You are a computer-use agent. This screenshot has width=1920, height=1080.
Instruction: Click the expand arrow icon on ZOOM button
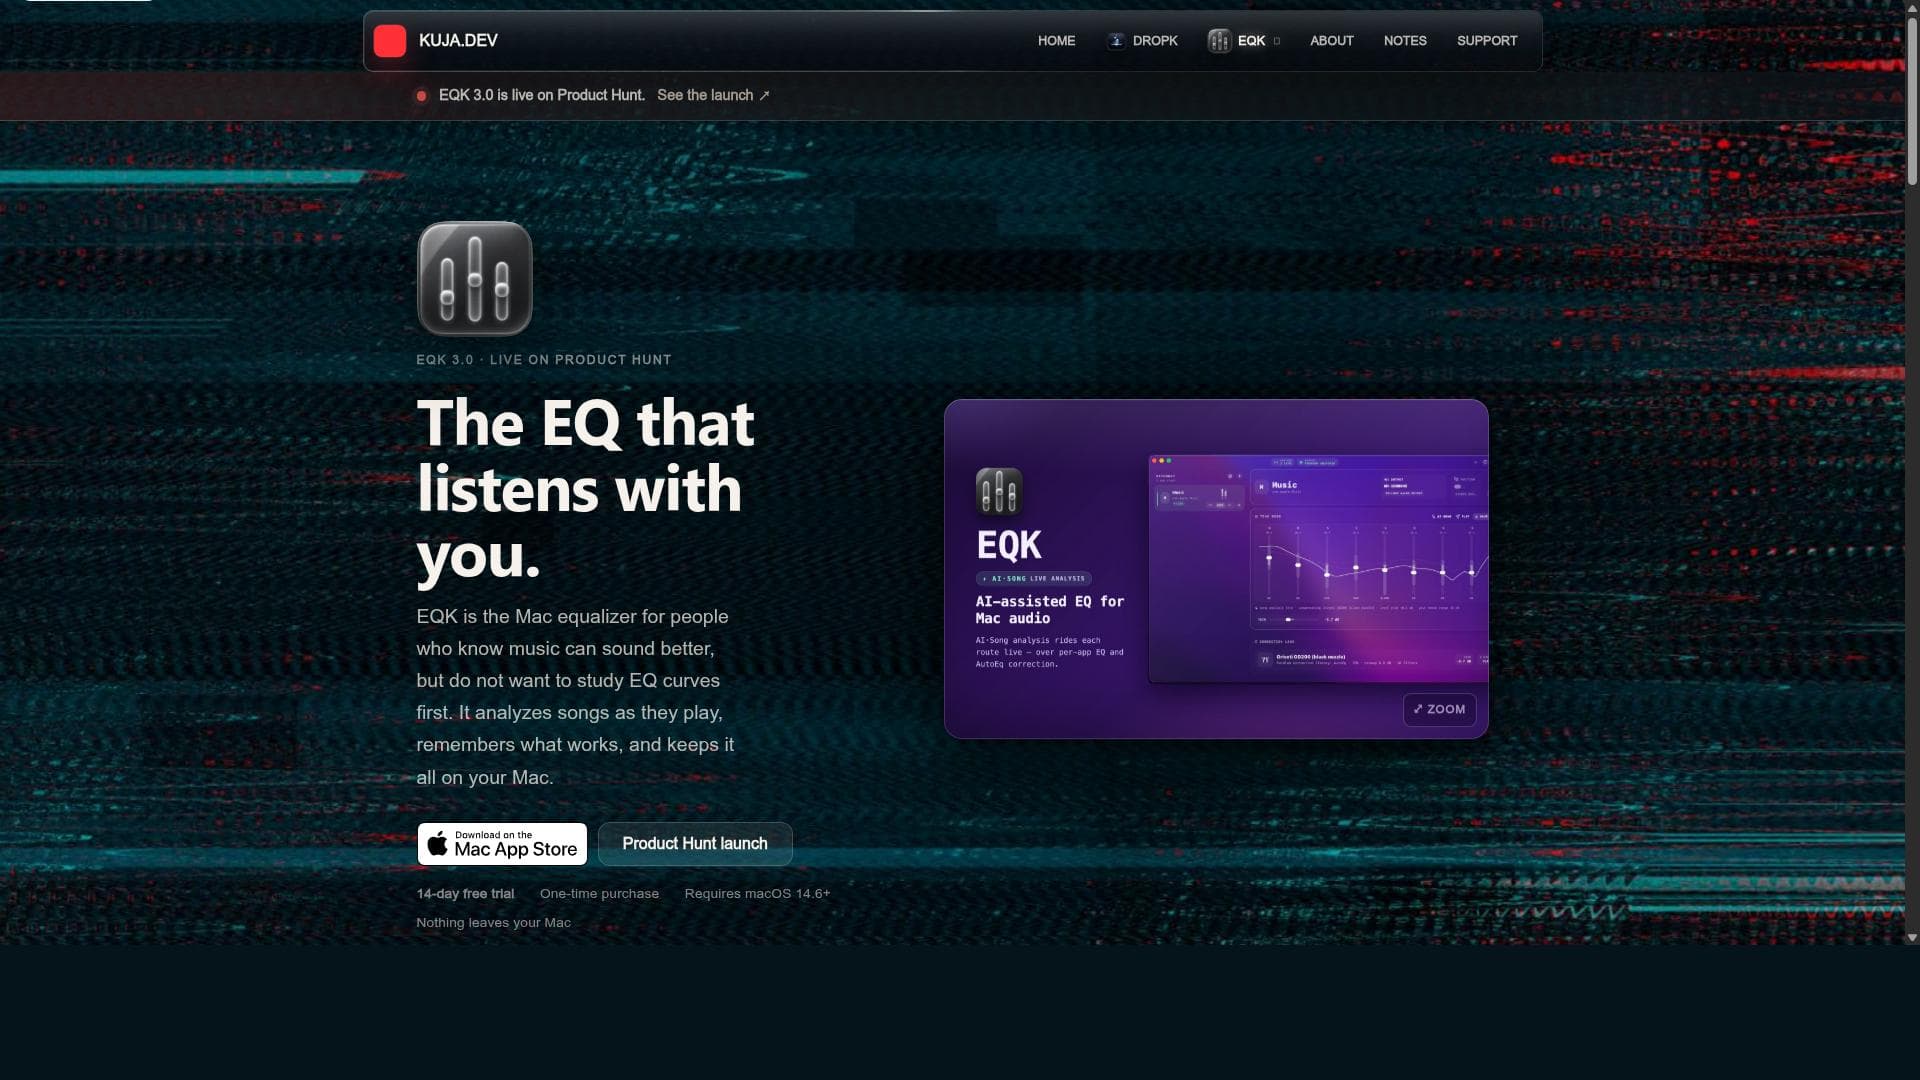coord(1418,709)
